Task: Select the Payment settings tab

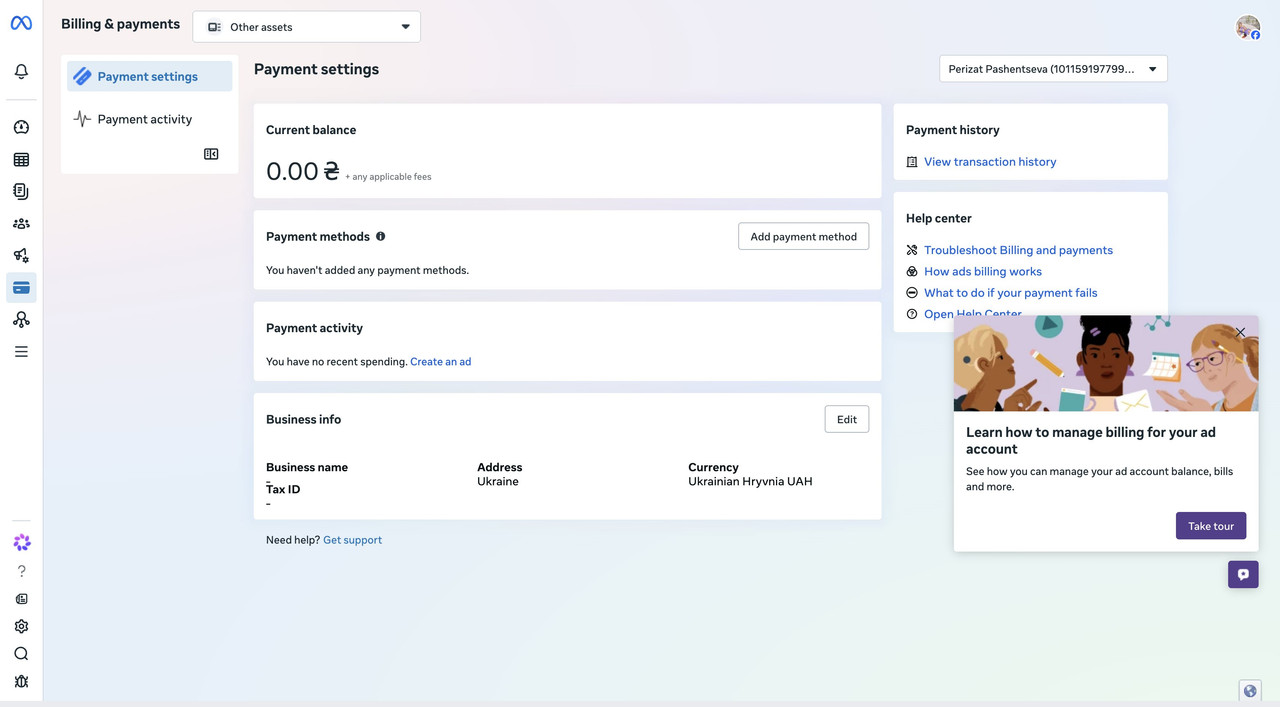Action: (x=150, y=76)
